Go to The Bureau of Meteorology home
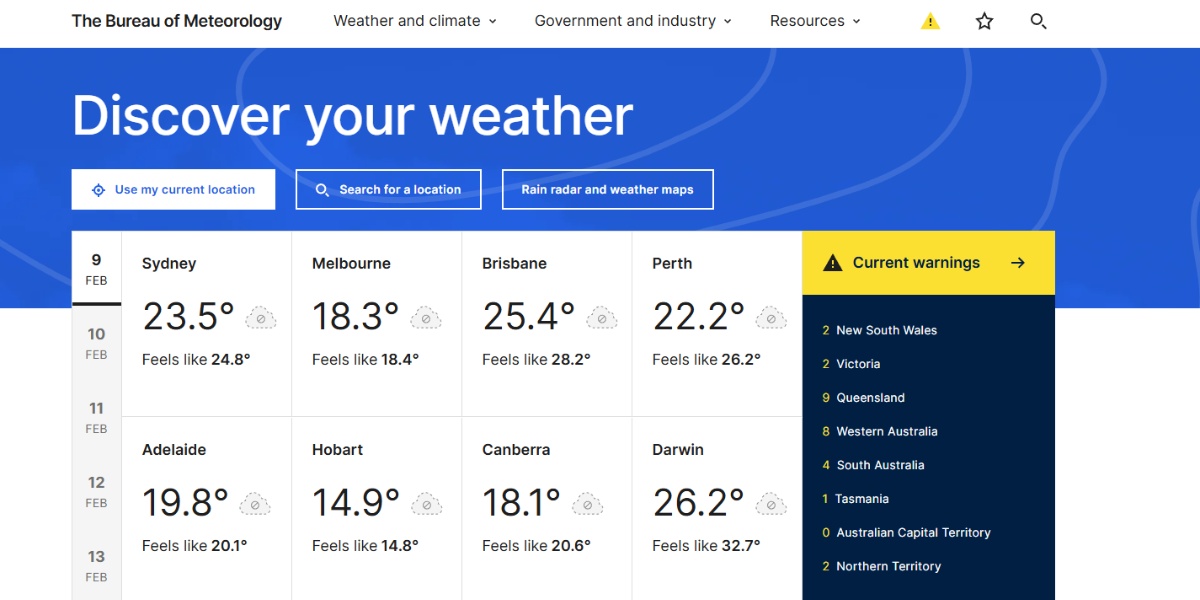This screenshot has height=600, width=1200. (177, 21)
